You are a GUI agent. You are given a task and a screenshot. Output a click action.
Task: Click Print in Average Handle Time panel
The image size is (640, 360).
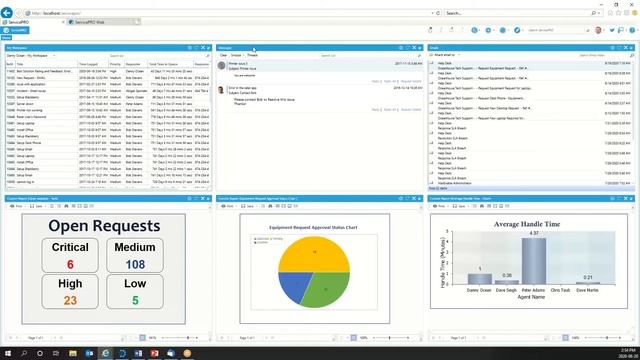click(x=439, y=206)
